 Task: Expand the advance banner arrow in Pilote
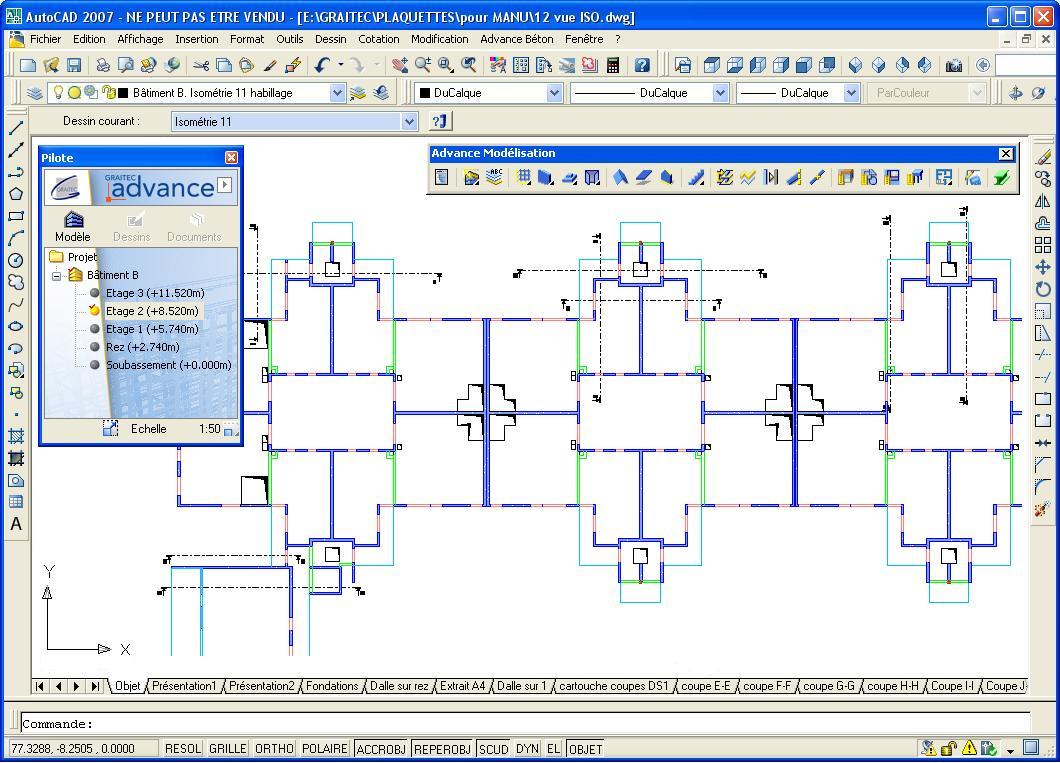click(x=224, y=184)
